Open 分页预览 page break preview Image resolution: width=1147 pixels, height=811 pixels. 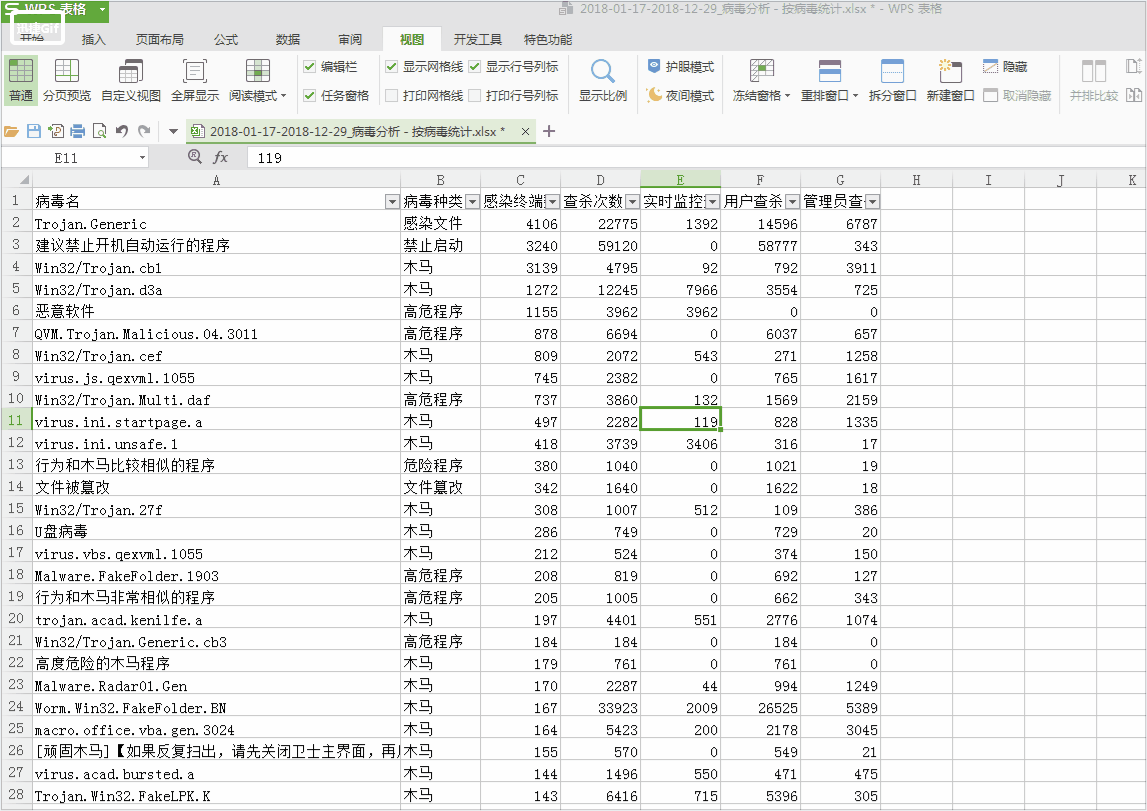[x=66, y=80]
